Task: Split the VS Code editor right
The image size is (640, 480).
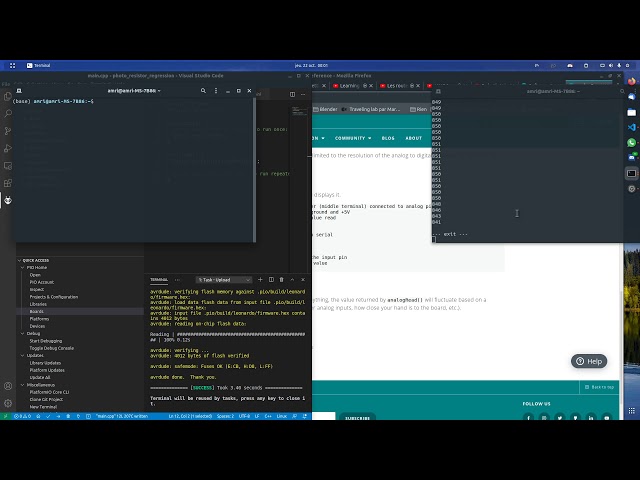Action: (x=292, y=94)
